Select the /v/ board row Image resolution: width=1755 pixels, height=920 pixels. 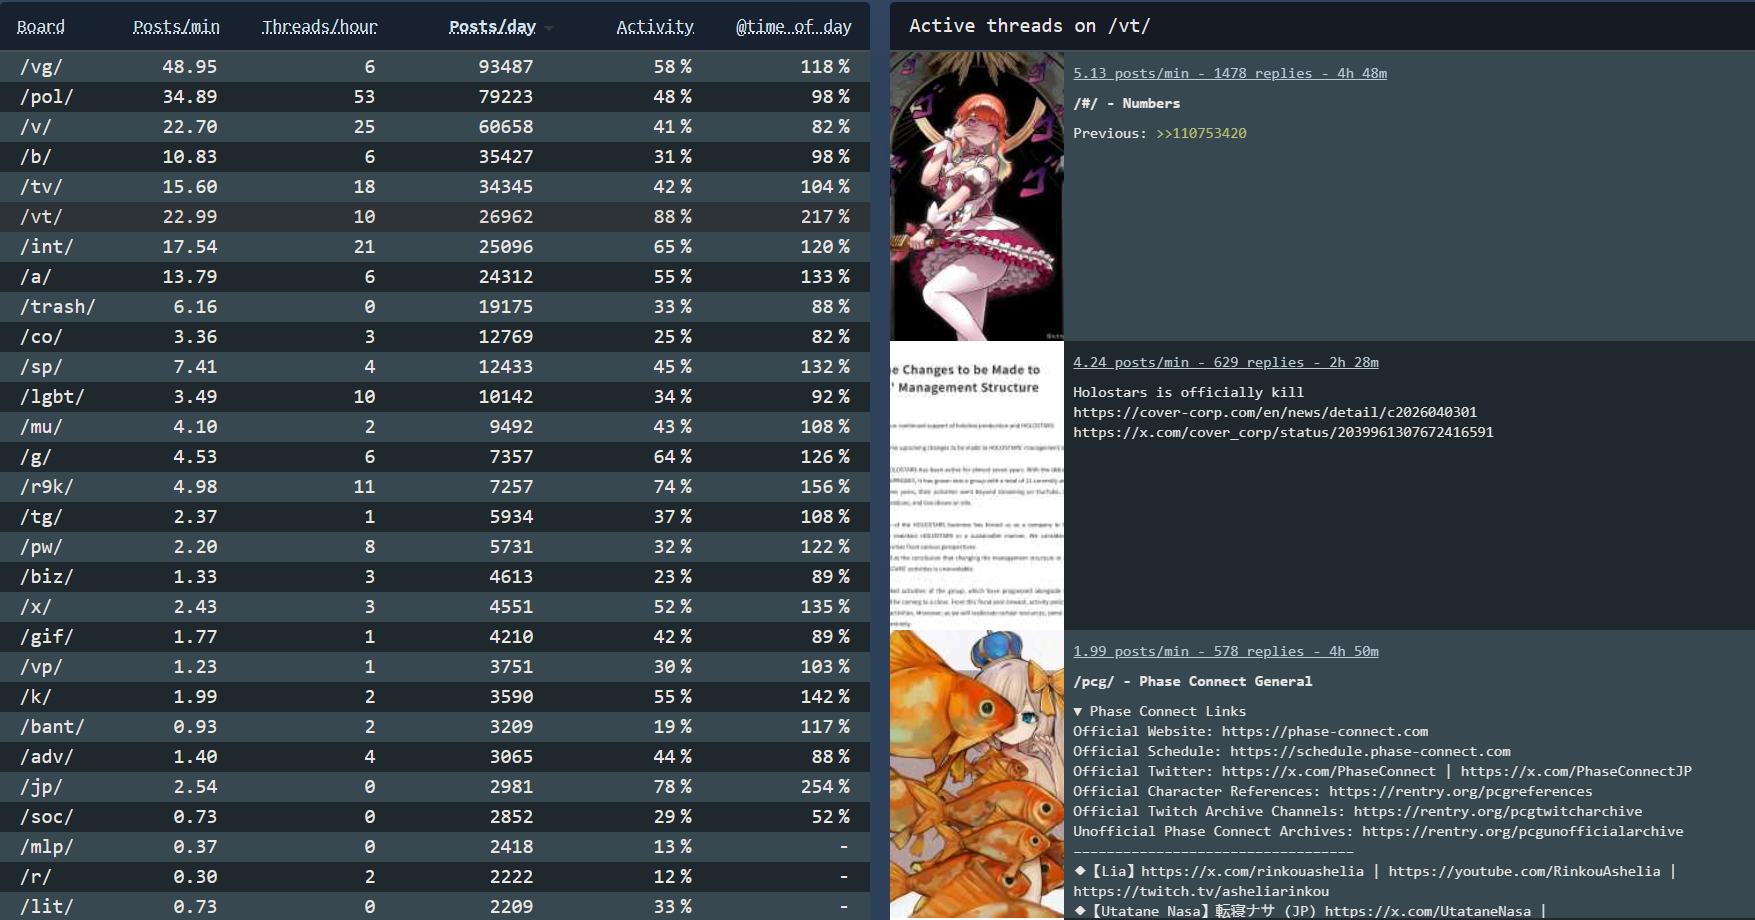(x=435, y=127)
